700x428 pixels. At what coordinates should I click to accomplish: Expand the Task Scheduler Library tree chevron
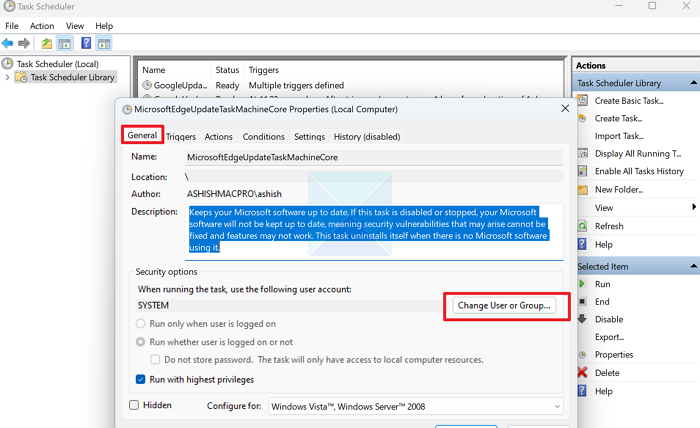7,77
